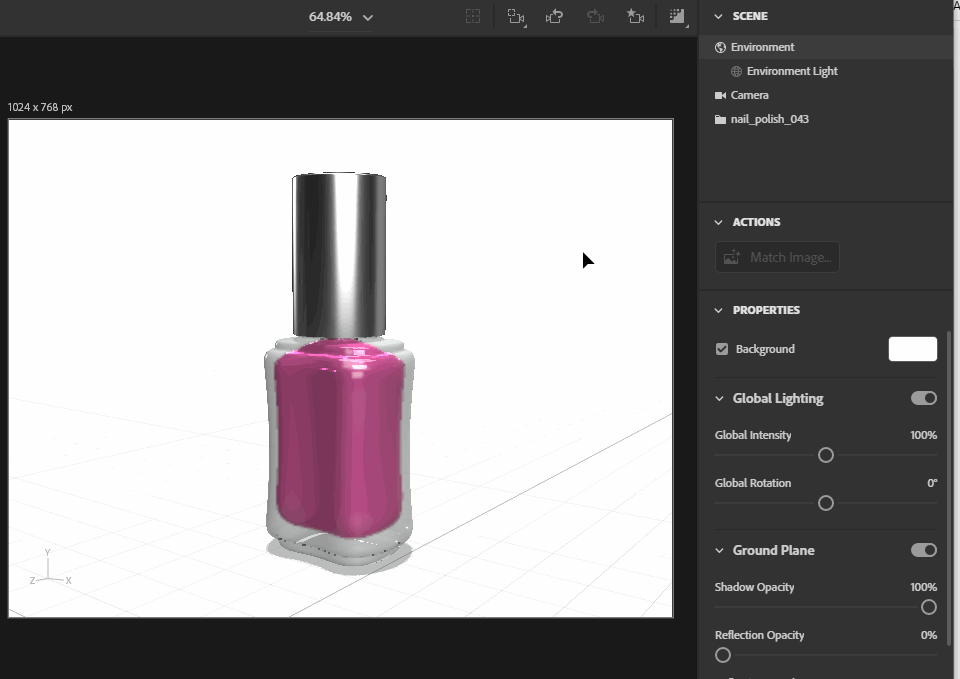Collapse the Global Lighting group
Viewport: 960px width, 679px height.
click(719, 399)
